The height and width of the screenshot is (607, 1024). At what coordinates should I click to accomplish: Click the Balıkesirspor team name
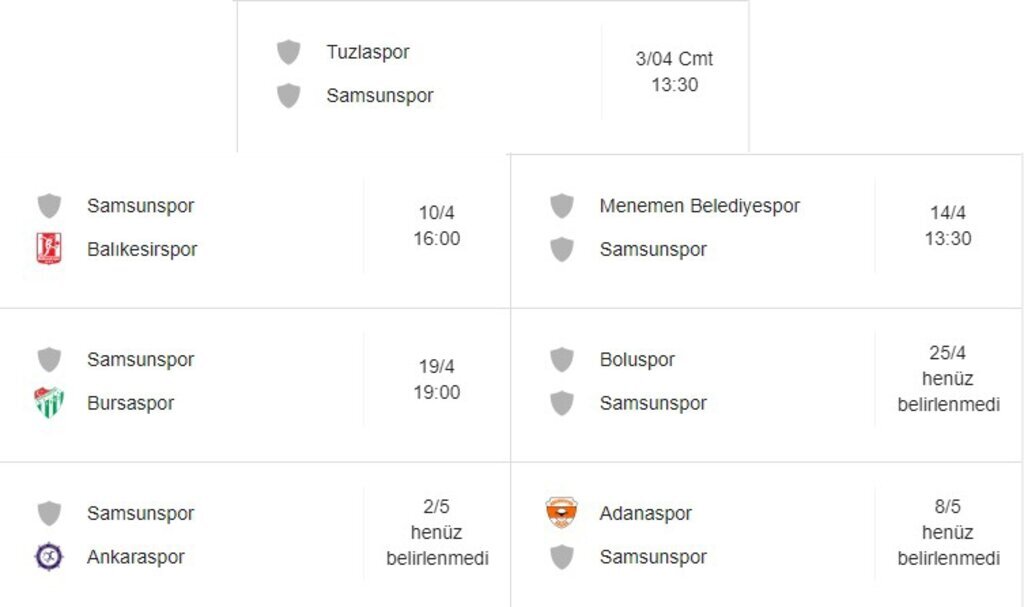click(142, 249)
